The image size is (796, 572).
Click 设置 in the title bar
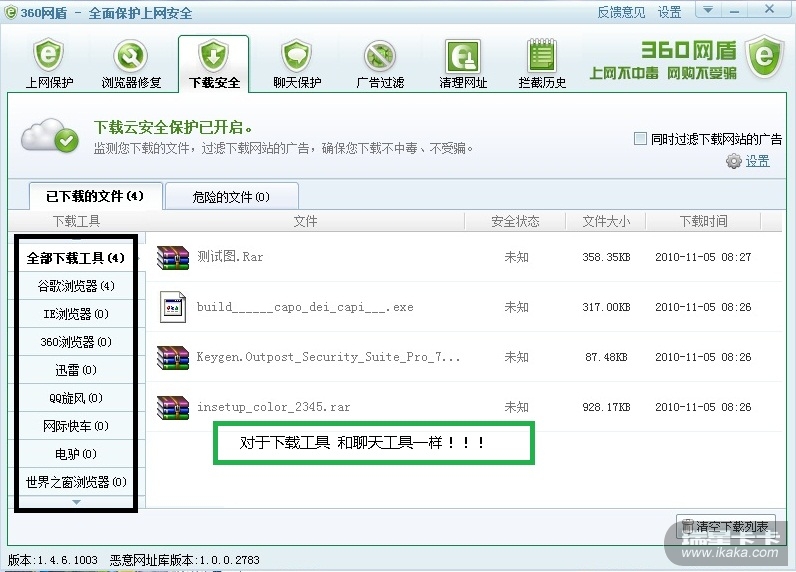[x=669, y=12]
